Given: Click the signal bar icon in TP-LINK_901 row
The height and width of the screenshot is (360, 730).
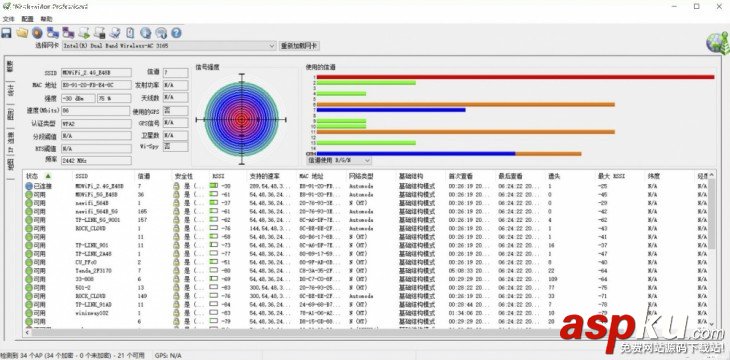Looking at the screenshot, I should 213,245.
